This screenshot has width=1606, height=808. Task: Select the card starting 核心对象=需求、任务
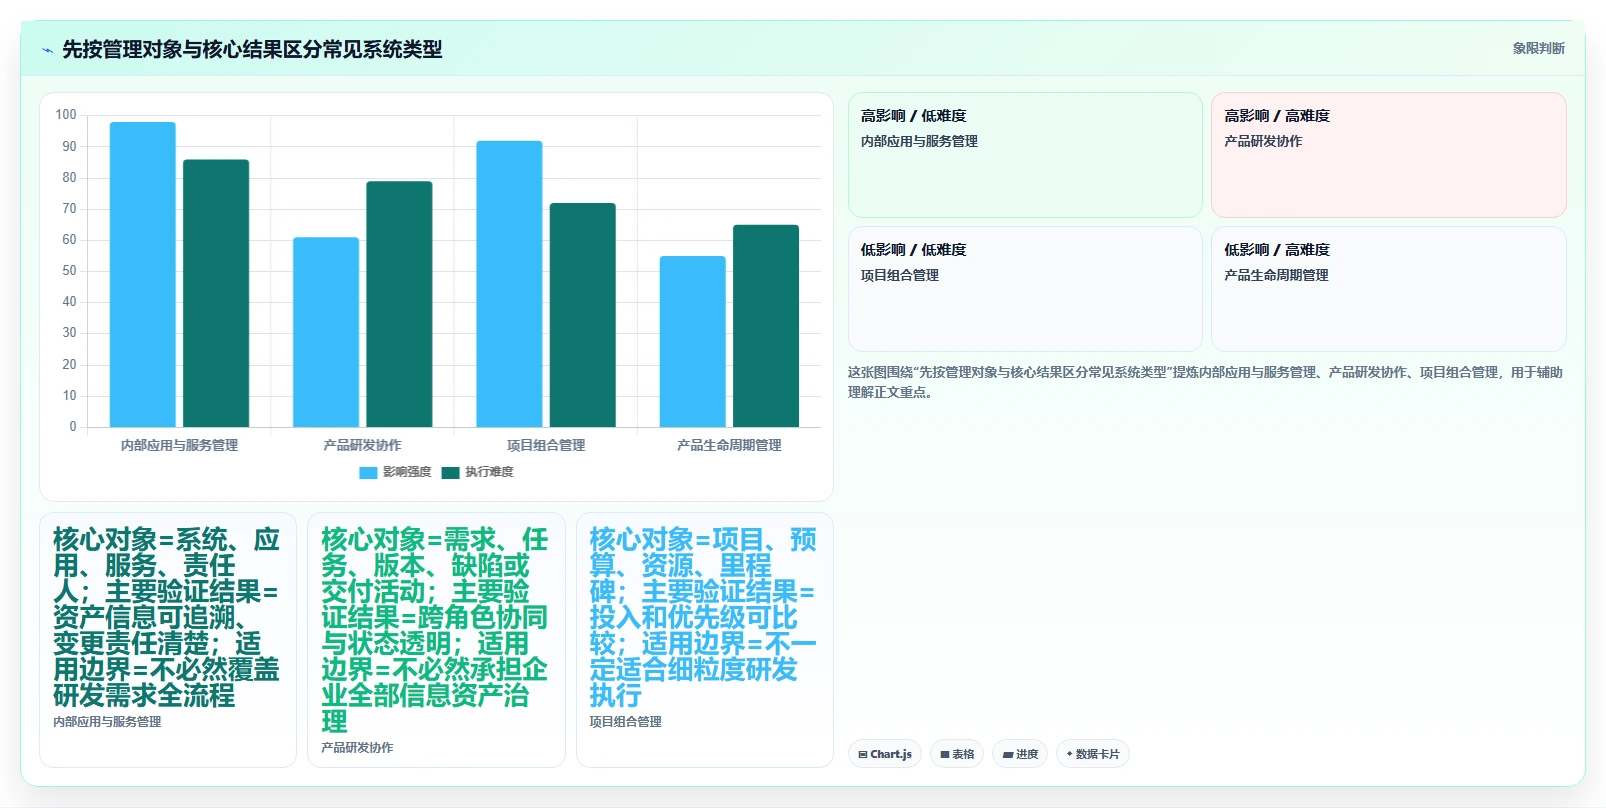436,640
